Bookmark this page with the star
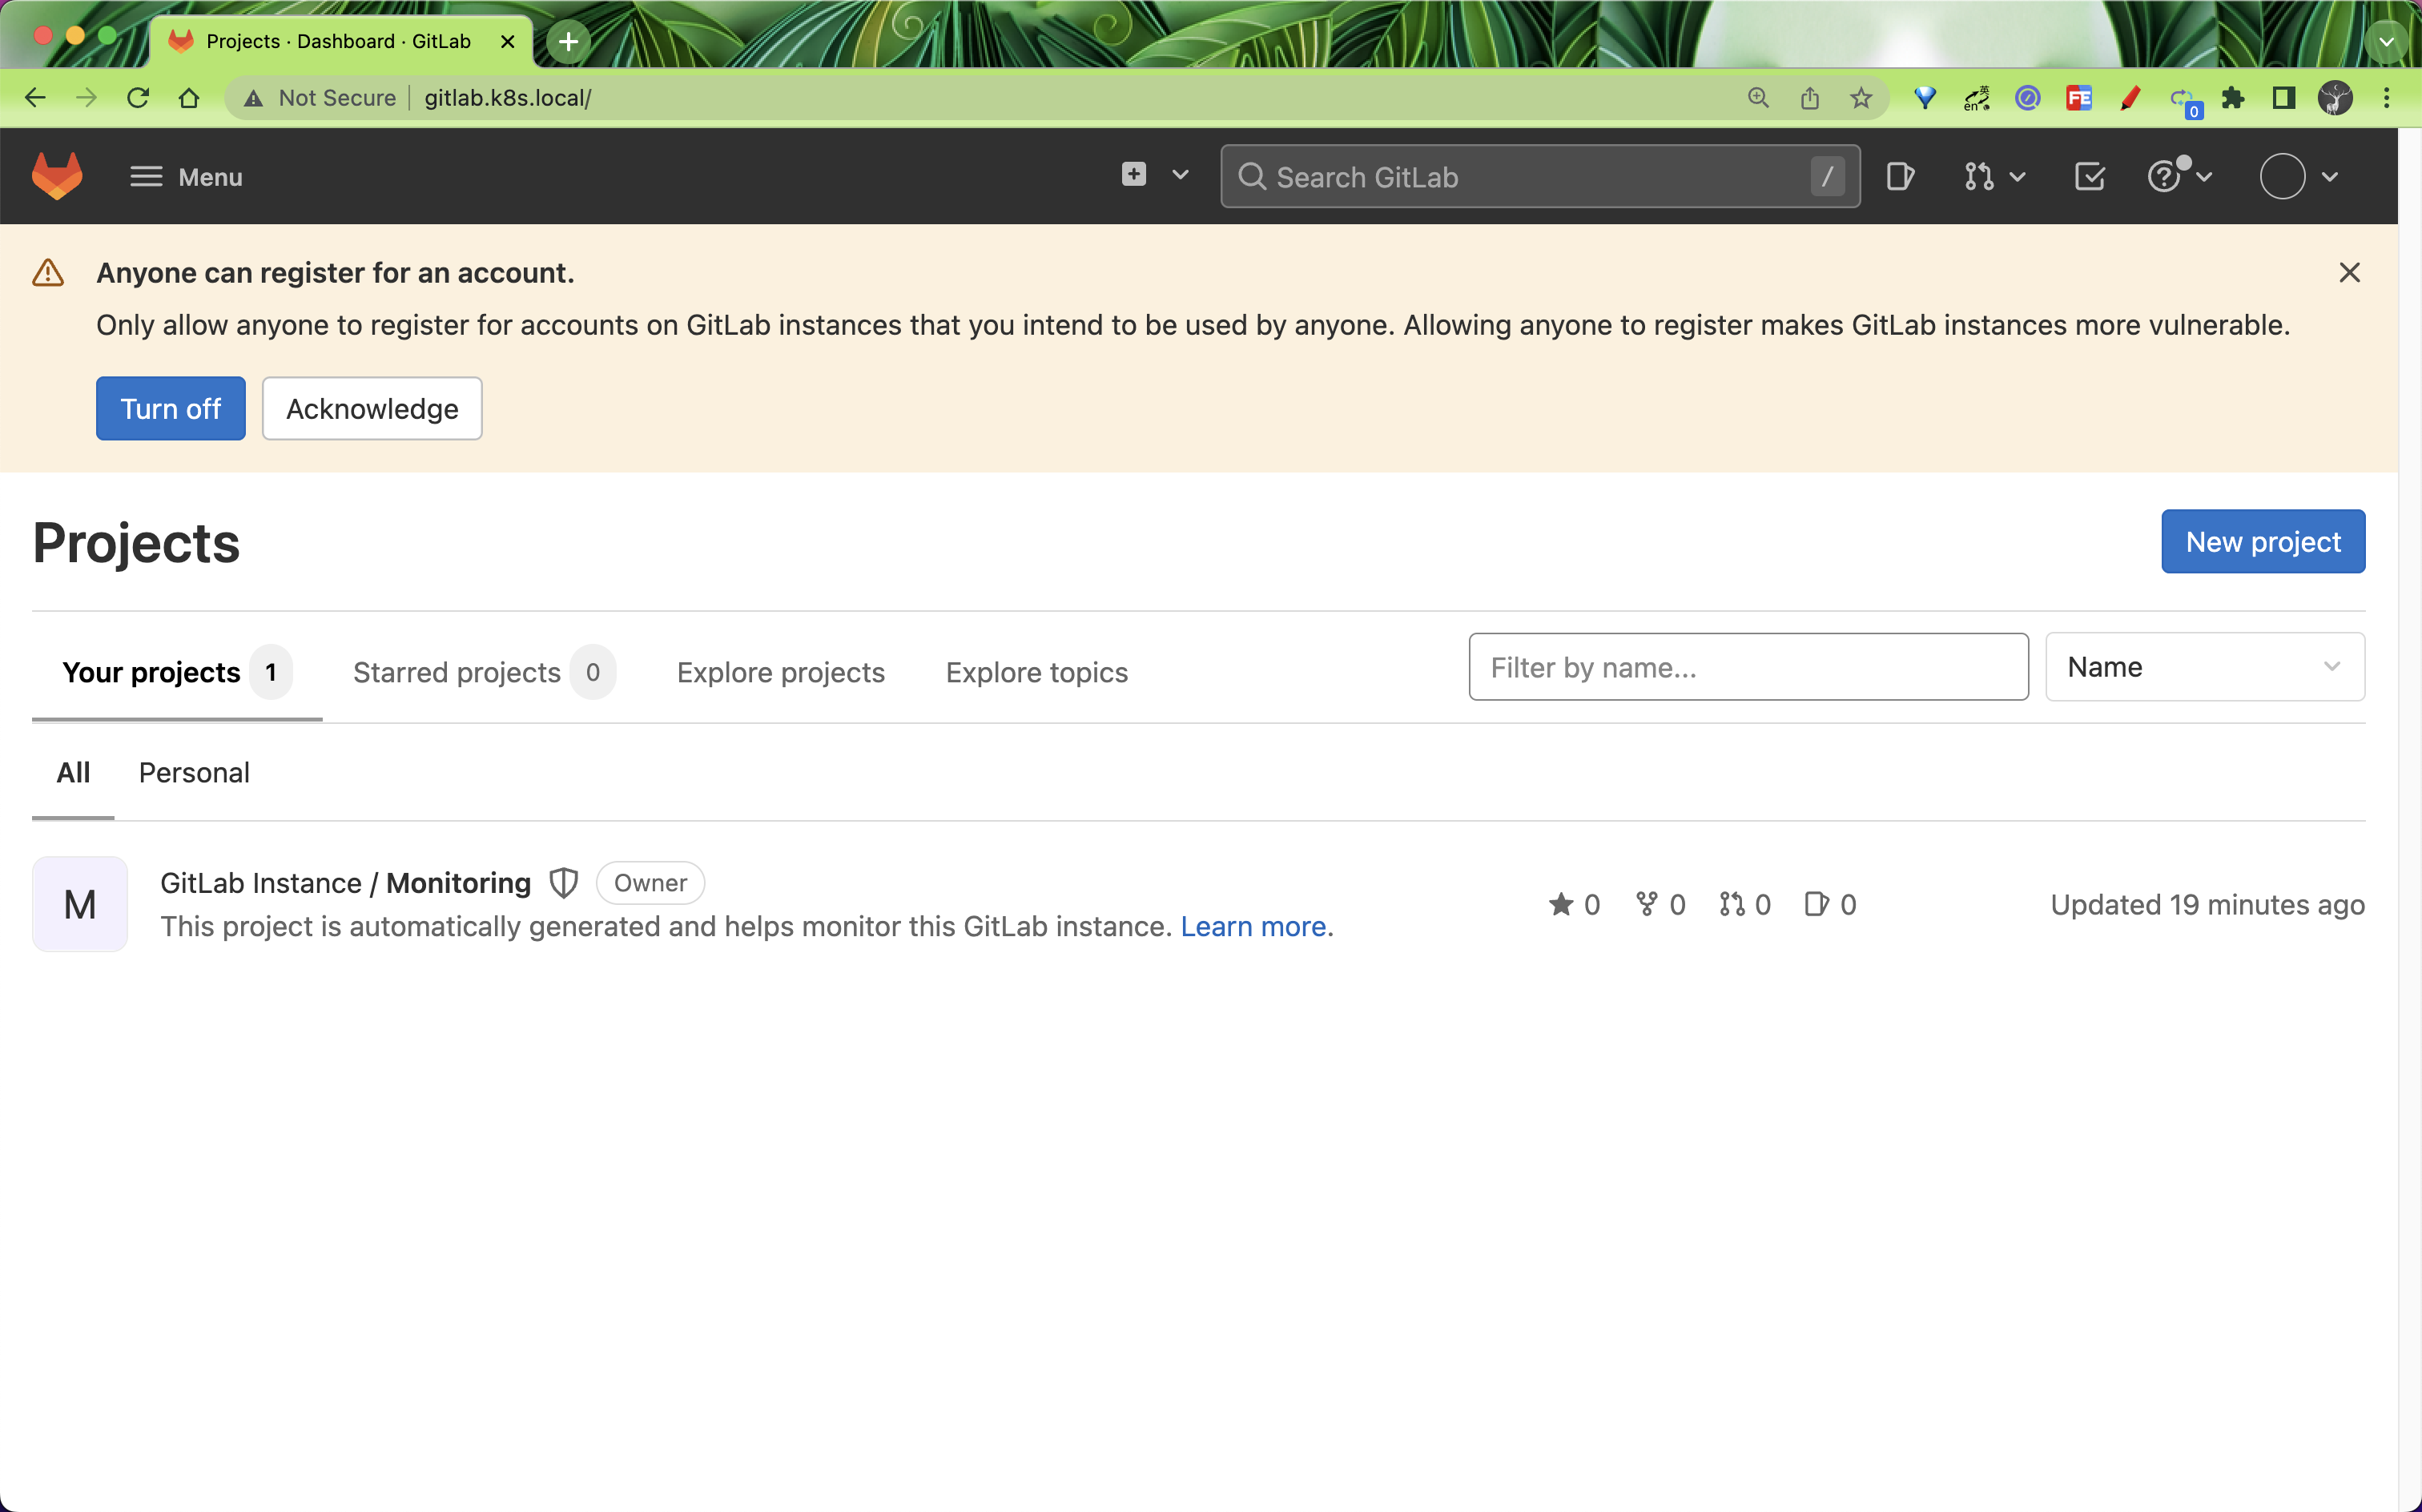Viewport: 2422px width, 1512px height. pyautogui.click(x=1861, y=98)
